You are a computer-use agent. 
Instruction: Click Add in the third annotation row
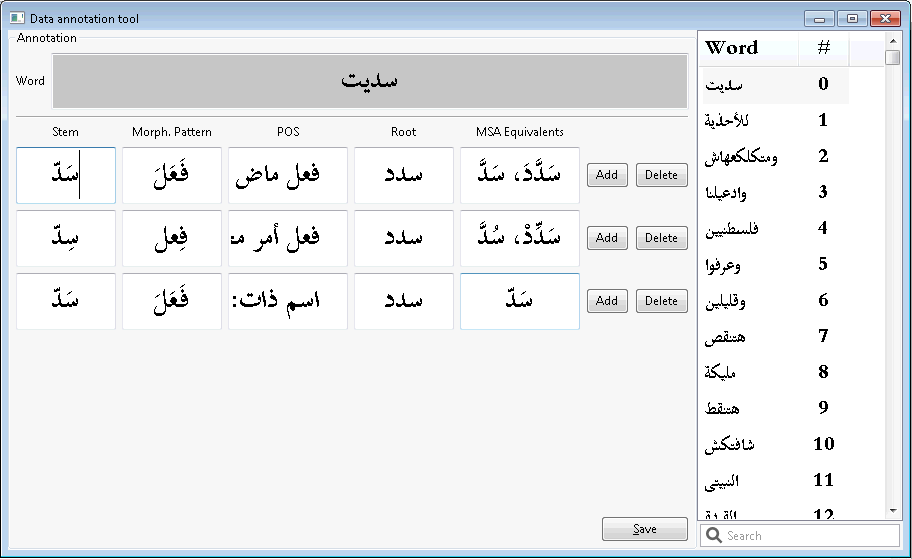[607, 301]
